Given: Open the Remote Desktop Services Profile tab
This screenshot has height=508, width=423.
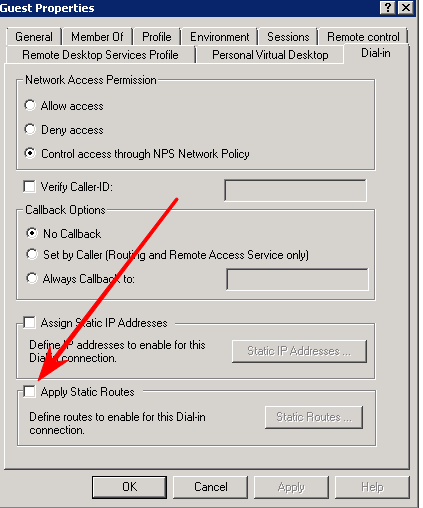Looking at the screenshot, I should coord(100,55).
